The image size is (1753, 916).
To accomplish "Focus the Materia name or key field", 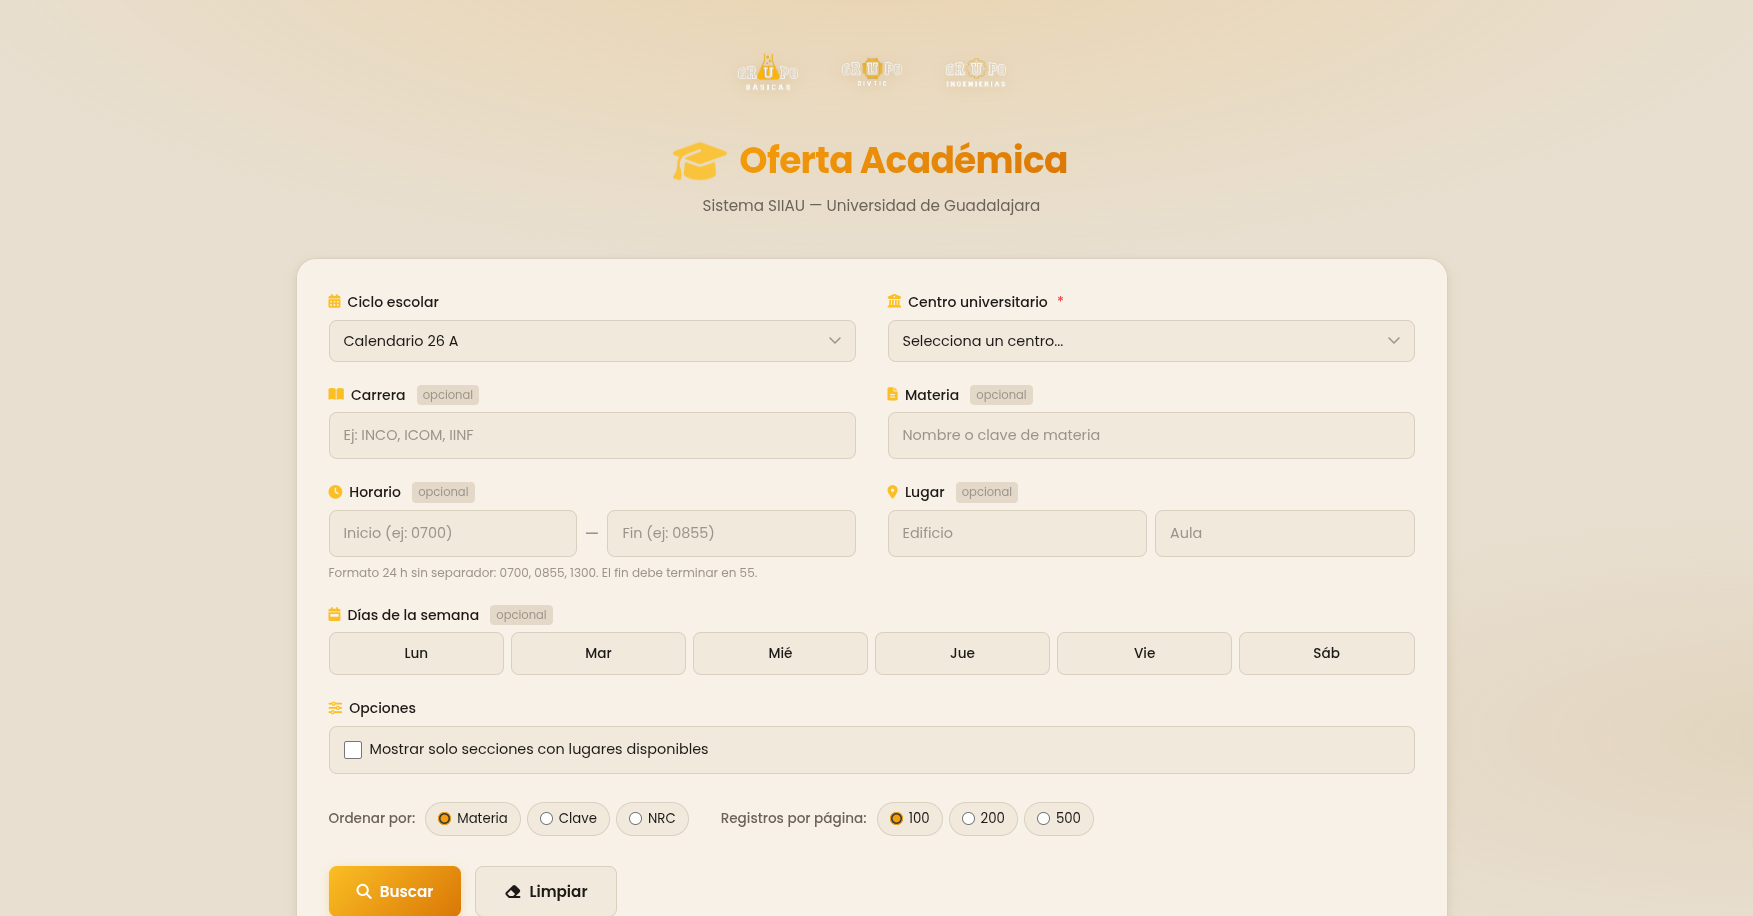I will coord(1151,435).
